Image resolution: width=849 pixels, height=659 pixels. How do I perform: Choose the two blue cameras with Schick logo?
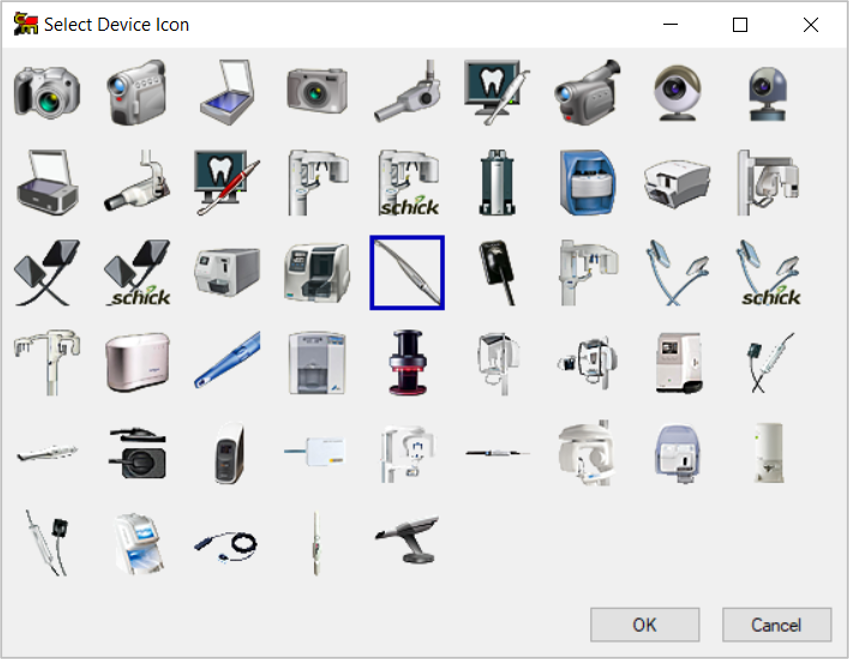(x=768, y=272)
